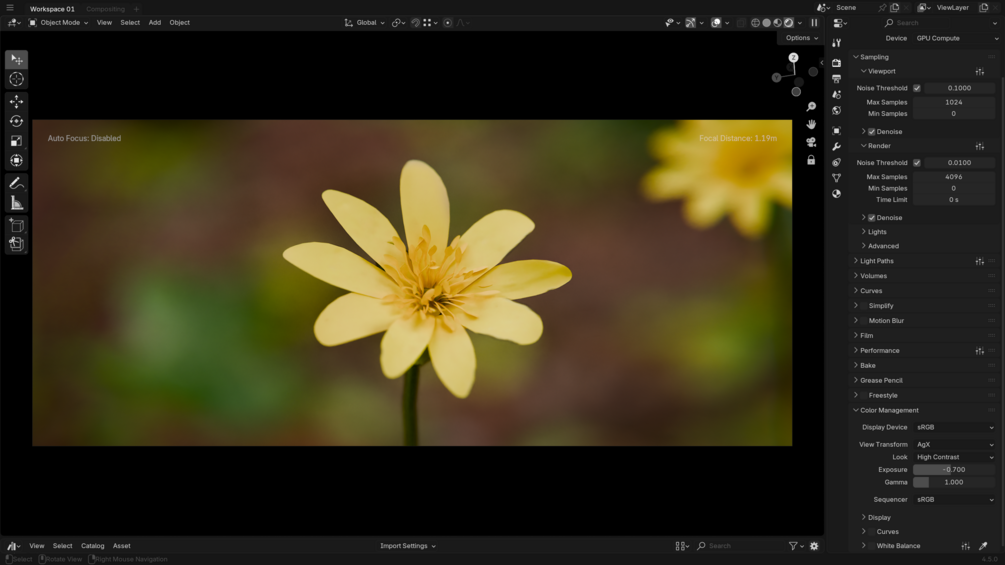This screenshot has width=1005, height=565.
Task: Open the Output properties tab
Action: click(x=836, y=79)
